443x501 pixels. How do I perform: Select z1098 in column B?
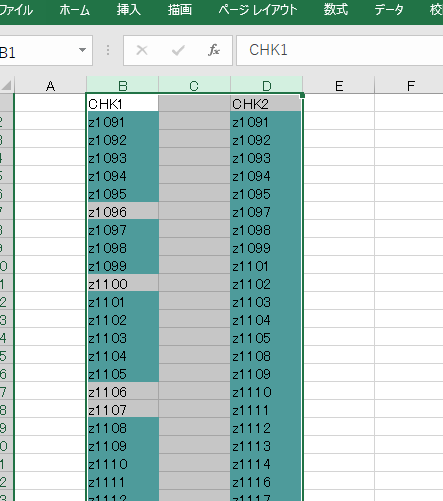(x=123, y=248)
